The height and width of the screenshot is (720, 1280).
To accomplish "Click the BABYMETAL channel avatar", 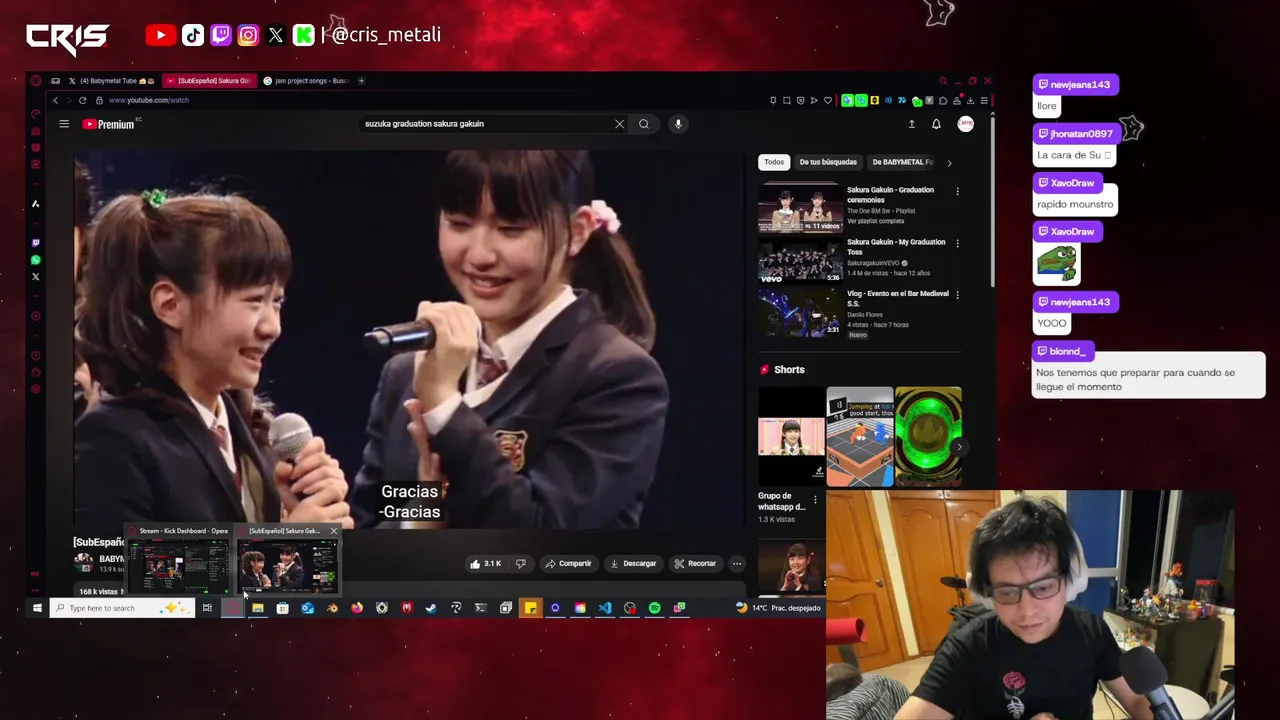I will (84, 563).
